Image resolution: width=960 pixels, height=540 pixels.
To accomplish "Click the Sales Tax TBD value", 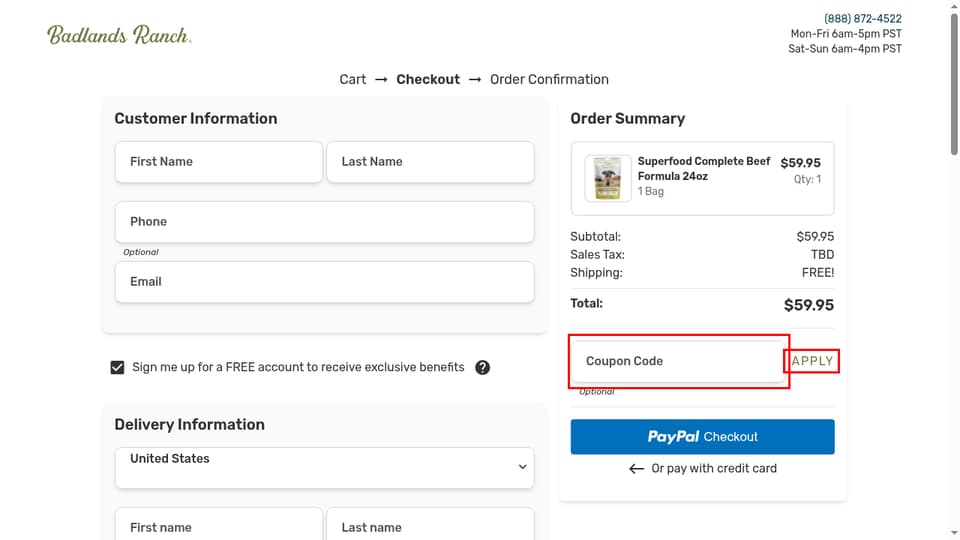I will click(x=822, y=255).
